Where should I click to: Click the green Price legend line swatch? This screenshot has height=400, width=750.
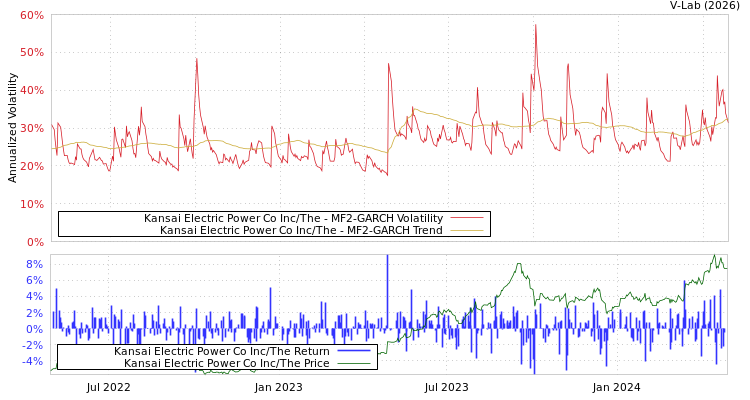point(353,363)
